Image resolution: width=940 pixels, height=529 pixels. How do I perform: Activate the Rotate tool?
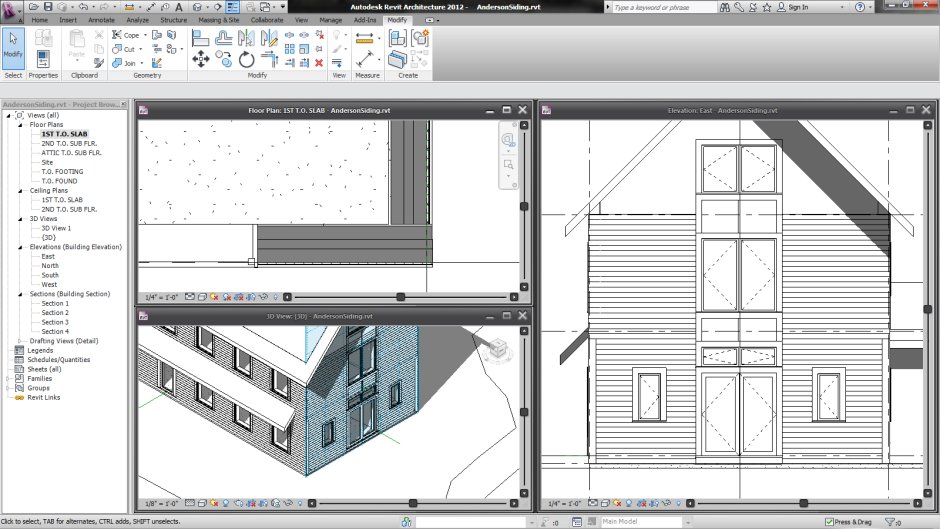tap(246, 59)
